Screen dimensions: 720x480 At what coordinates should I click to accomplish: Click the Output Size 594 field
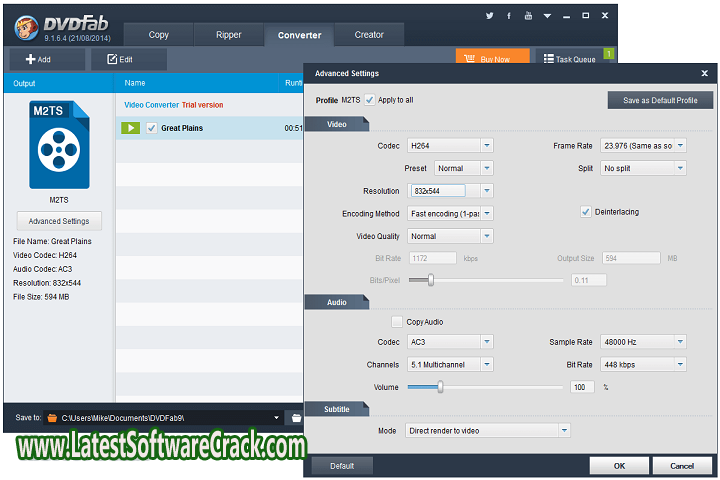pyautogui.click(x=631, y=258)
